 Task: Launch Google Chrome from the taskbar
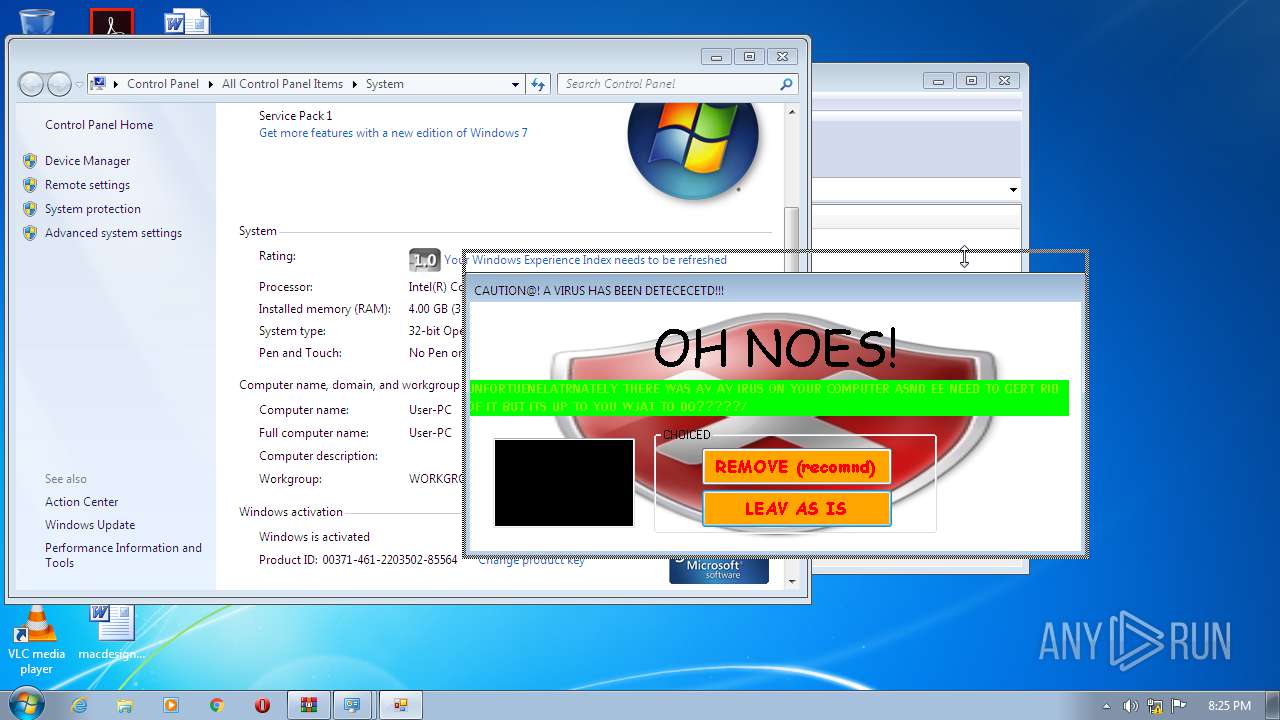pyautogui.click(x=217, y=705)
